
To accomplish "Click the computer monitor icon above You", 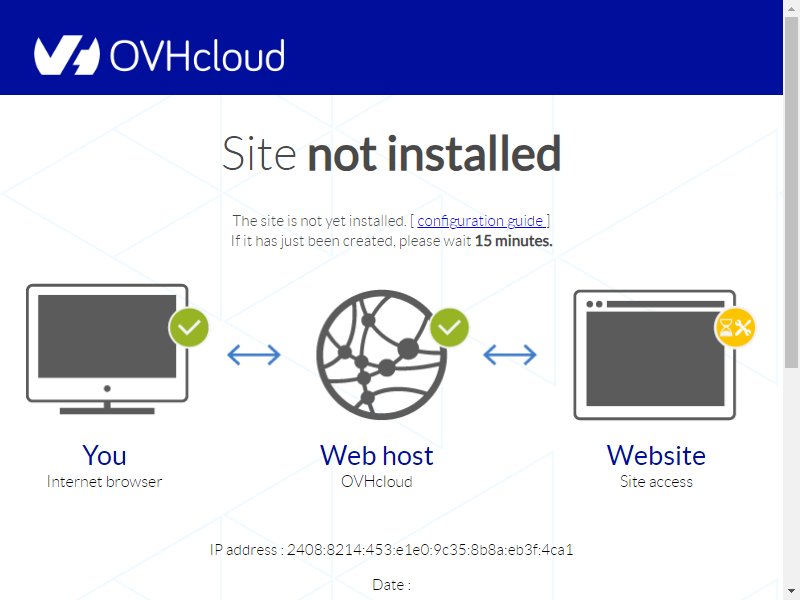I will click(107, 349).
